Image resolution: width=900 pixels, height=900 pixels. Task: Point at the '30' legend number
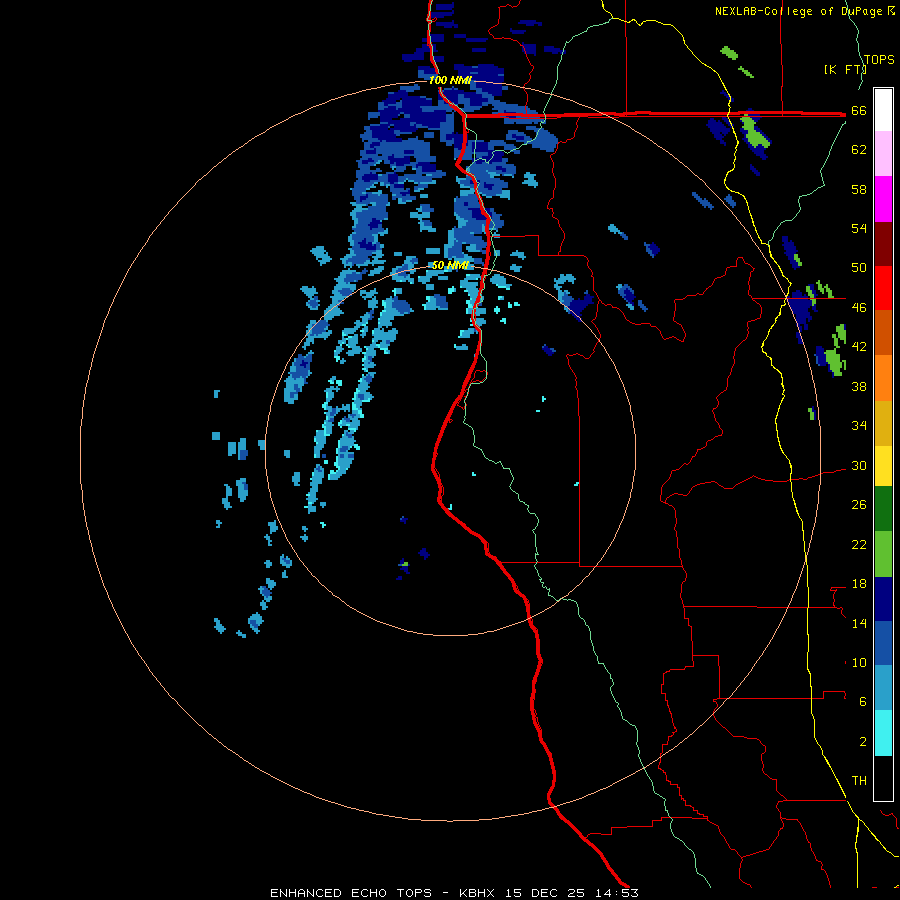pos(859,465)
